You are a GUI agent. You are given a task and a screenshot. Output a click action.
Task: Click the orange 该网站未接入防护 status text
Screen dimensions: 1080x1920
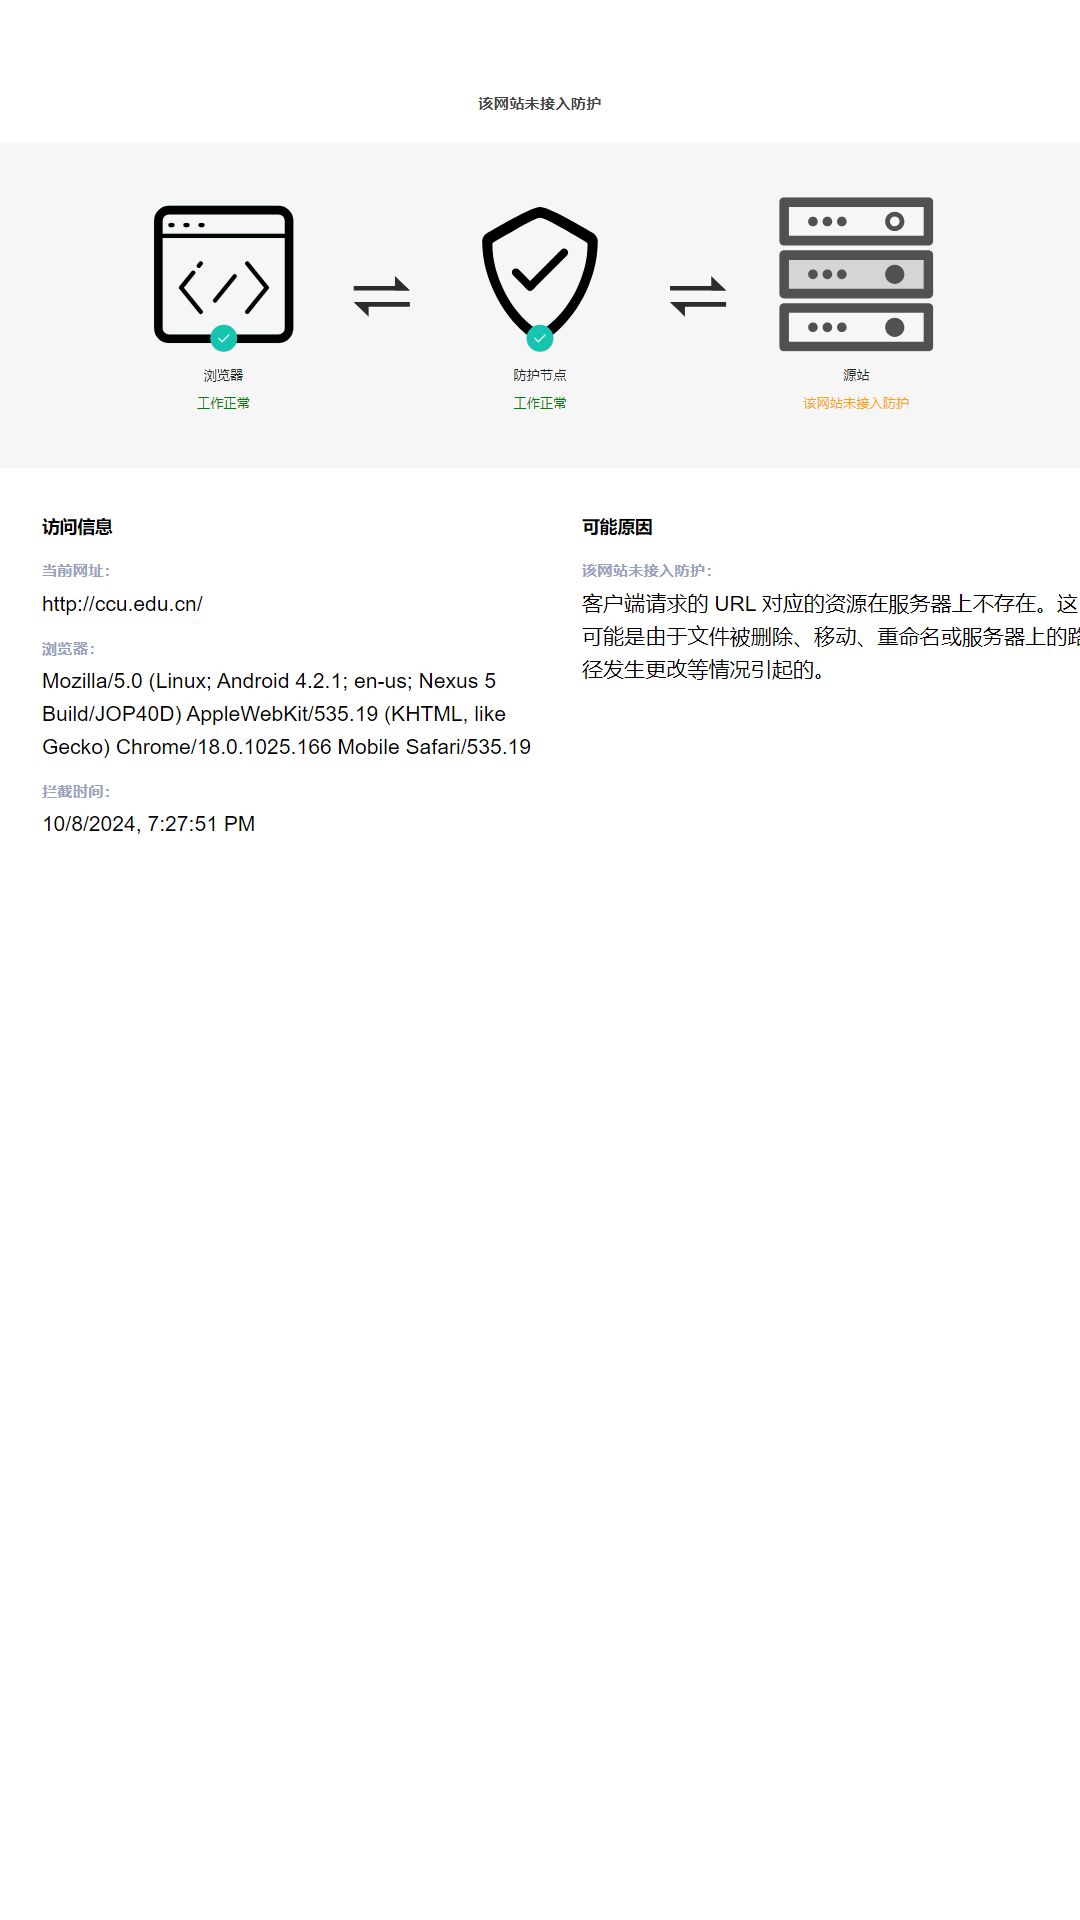pyautogui.click(x=856, y=403)
